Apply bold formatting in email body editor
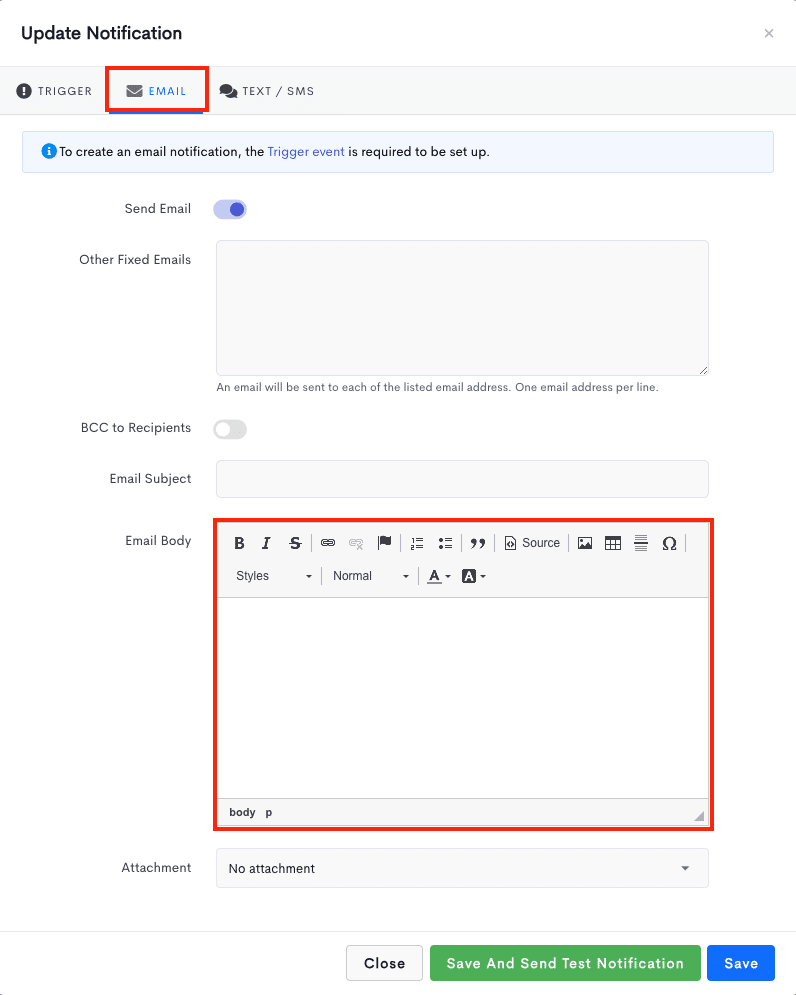The image size is (796, 995). (239, 543)
